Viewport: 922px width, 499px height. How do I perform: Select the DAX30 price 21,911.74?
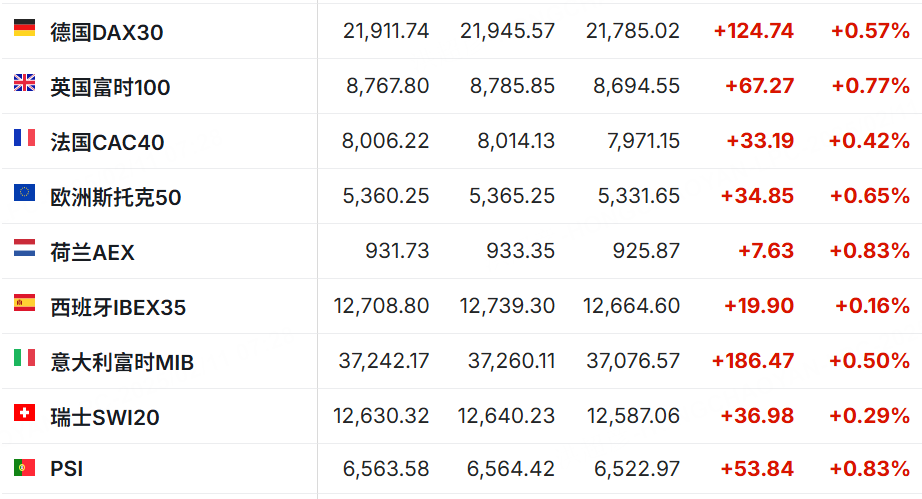tap(386, 31)
